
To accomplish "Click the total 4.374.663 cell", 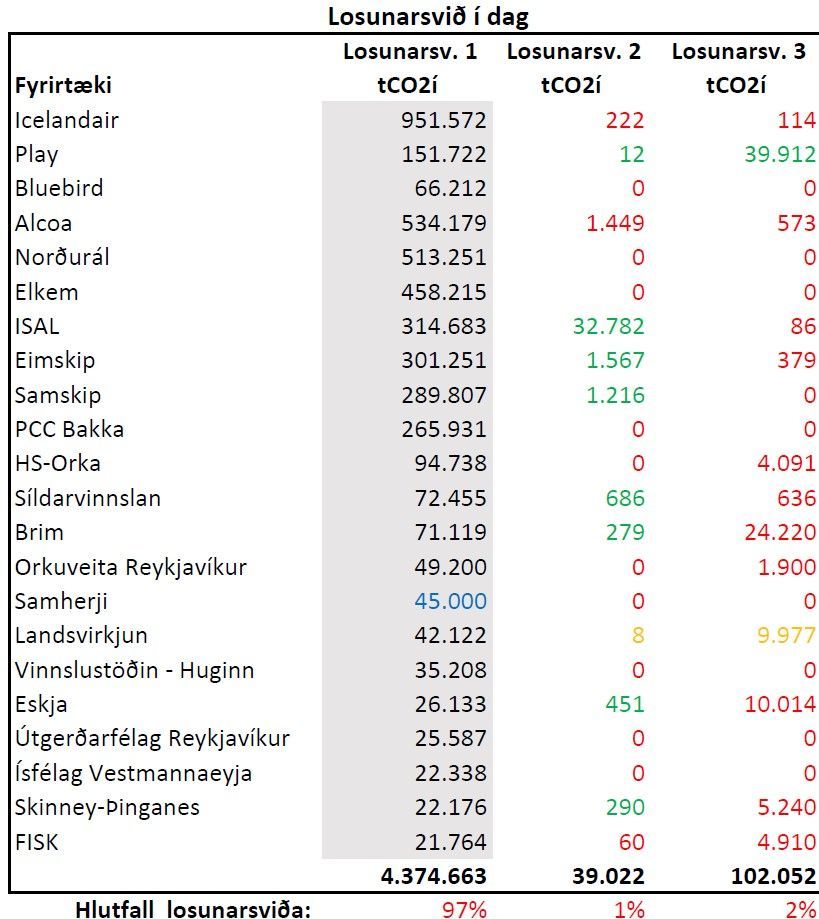I will pyautogui.click(x=434, y=876).
